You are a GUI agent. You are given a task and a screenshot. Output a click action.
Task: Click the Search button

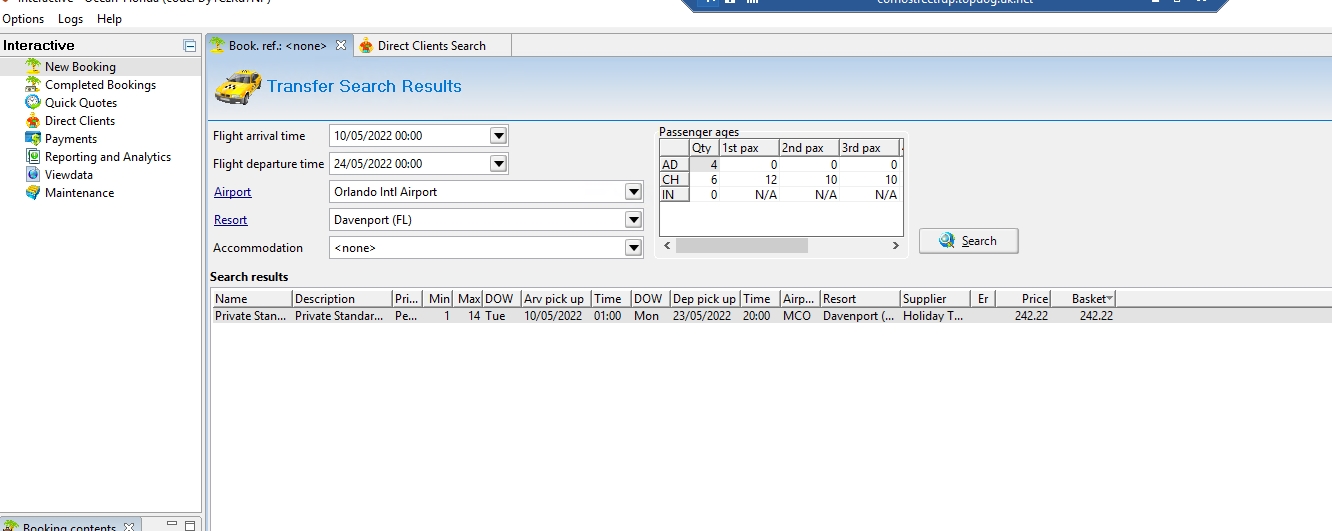[x=969, y=241]
